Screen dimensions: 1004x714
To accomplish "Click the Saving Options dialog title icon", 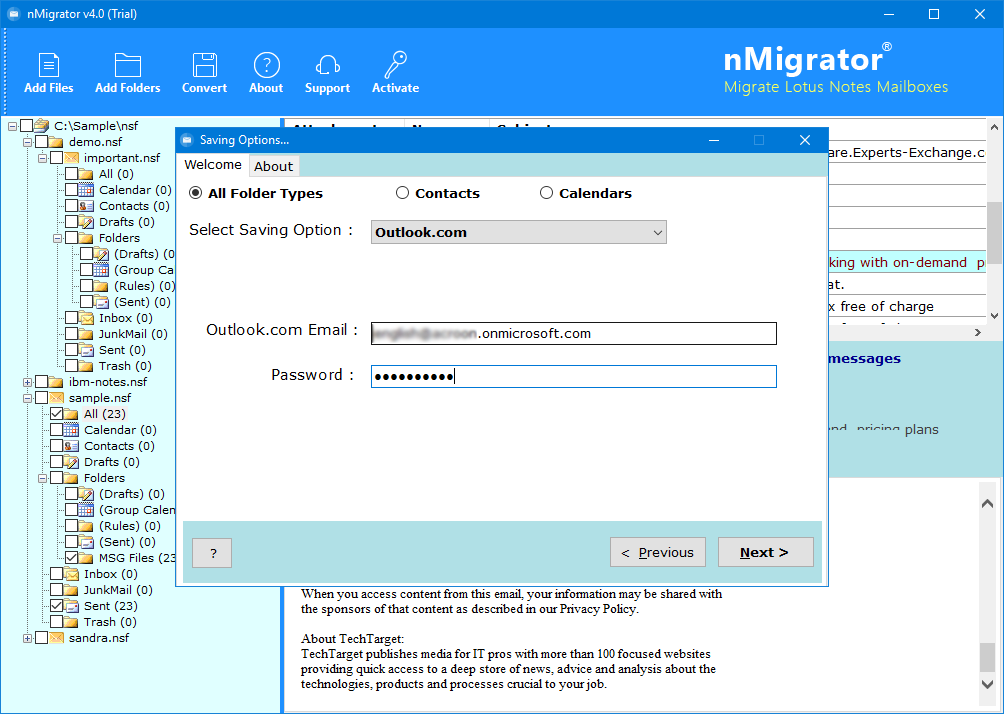I will pyautogui.click(x=187, y=140).
